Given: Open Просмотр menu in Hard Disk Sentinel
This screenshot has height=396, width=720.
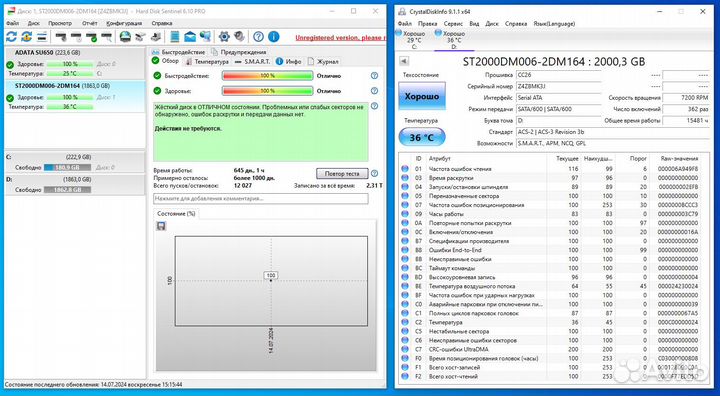Looking at the screenshot, I should click(60, 23).
